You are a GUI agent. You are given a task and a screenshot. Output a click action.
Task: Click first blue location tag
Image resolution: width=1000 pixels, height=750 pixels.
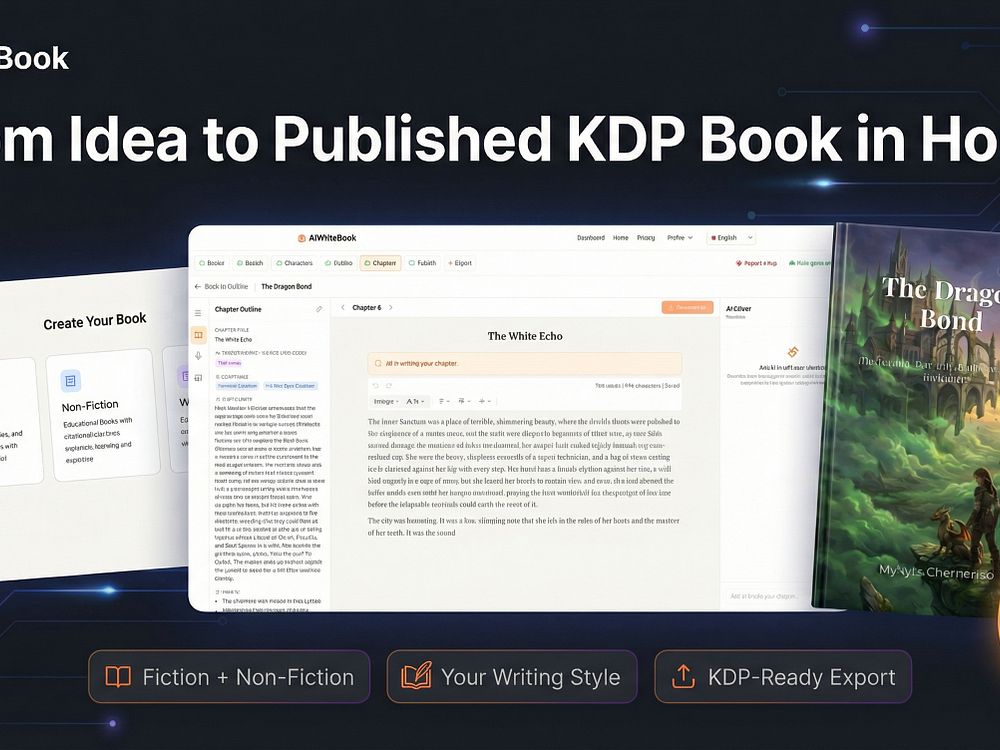pyautogui.click(x=237, y=386)
